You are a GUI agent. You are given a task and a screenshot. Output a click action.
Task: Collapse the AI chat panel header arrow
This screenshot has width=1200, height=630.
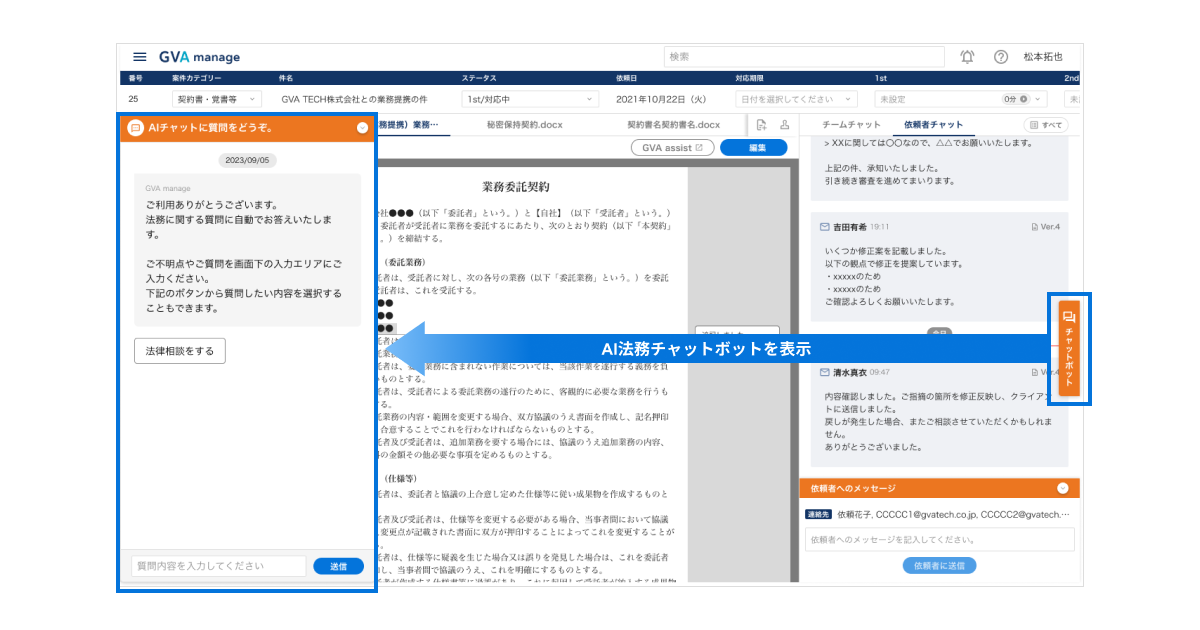pyautogui.click(x=362, y=128)
